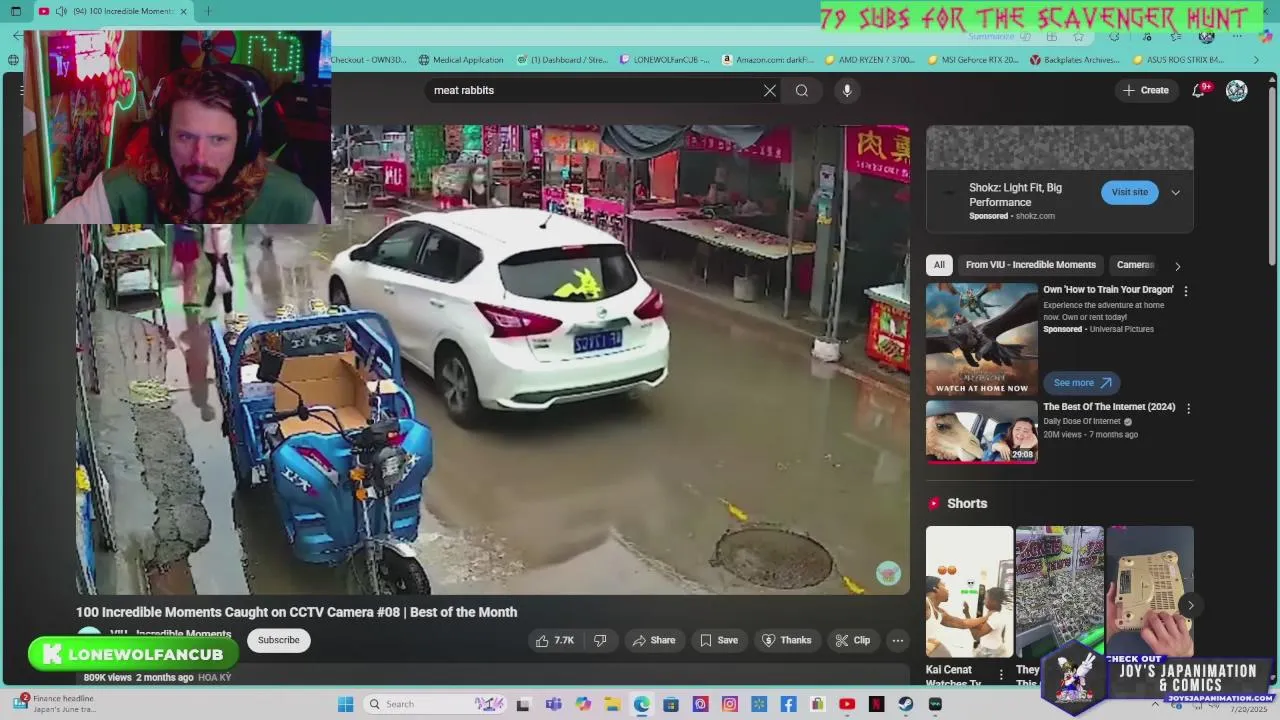Click 'Visit site' on Shokz ad
The image size is (1280, 720).
click(x=1130, y=192)
